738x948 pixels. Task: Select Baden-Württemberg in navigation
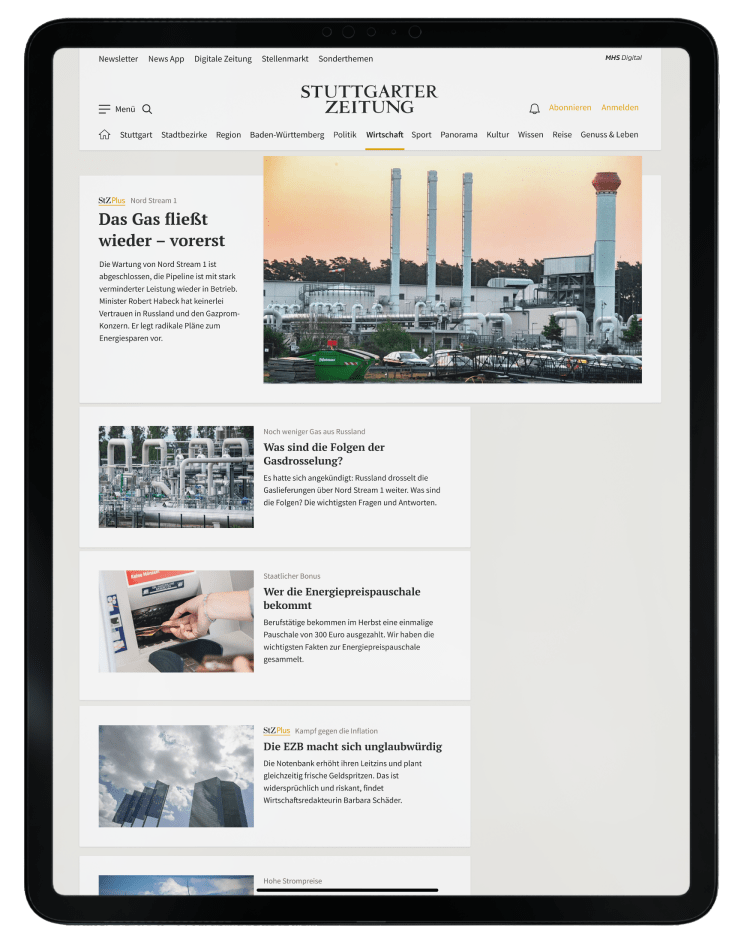coord(287,134)
